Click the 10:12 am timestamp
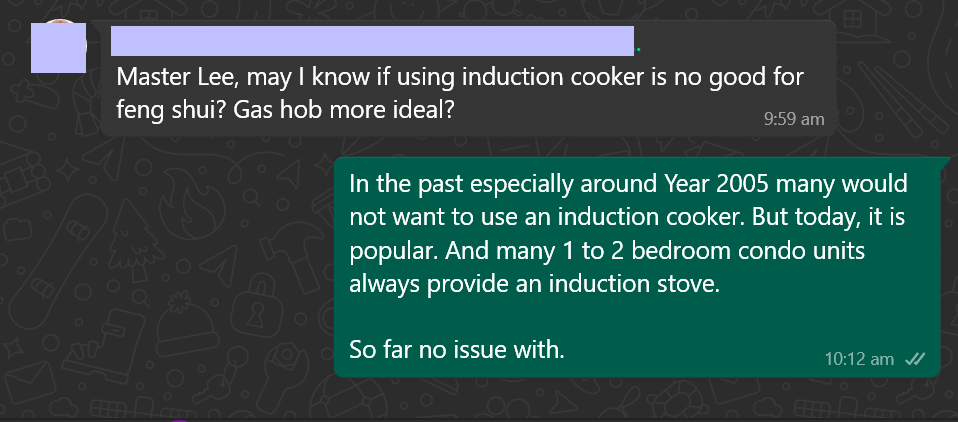 (860, 359)
